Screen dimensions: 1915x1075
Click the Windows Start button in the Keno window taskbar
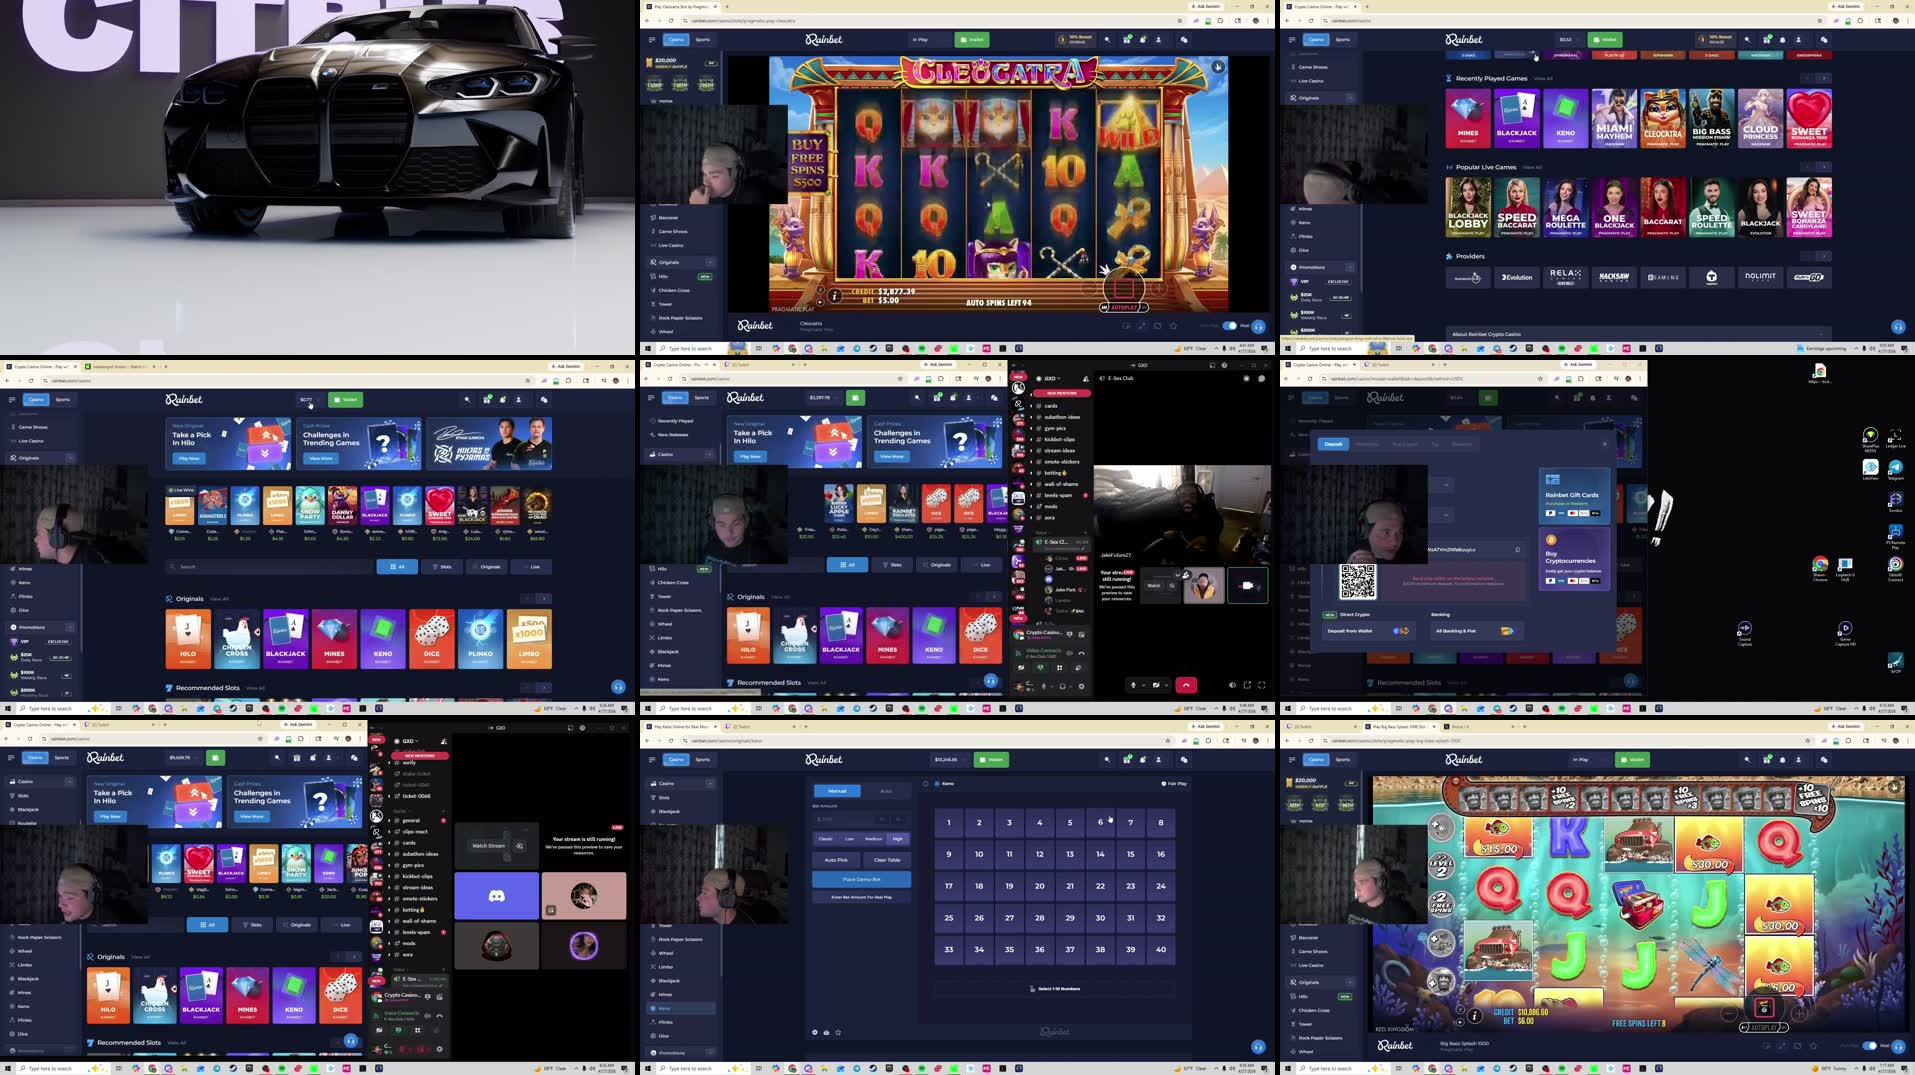coord(647,1068)
